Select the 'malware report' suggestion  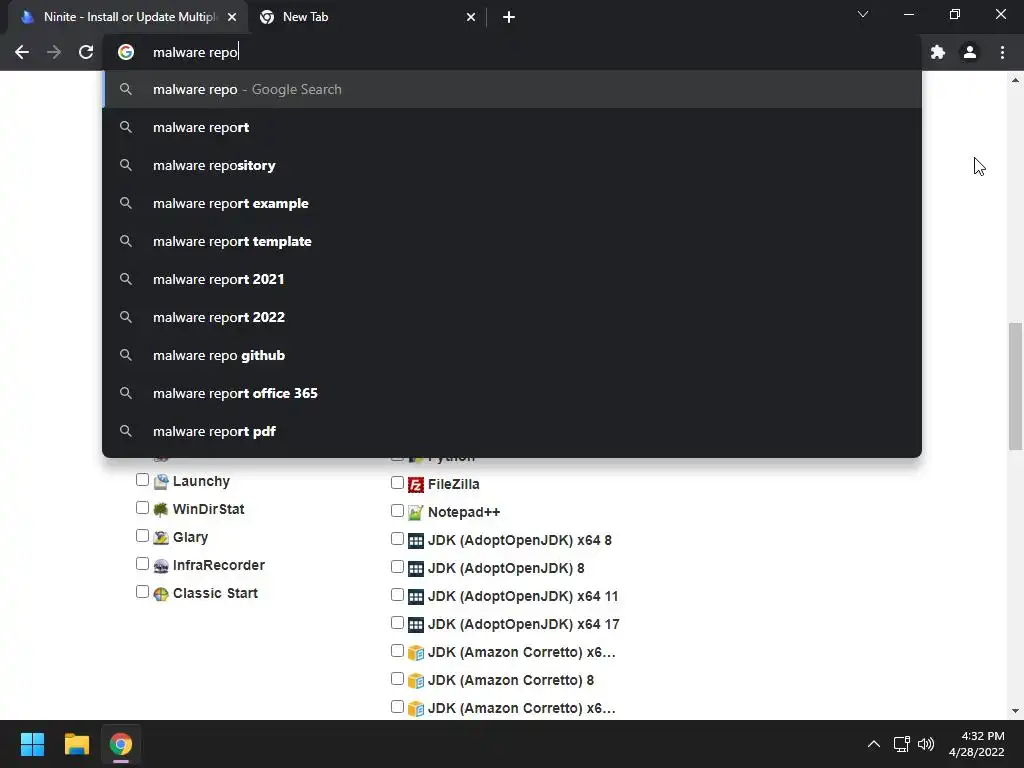click(512, 127)
